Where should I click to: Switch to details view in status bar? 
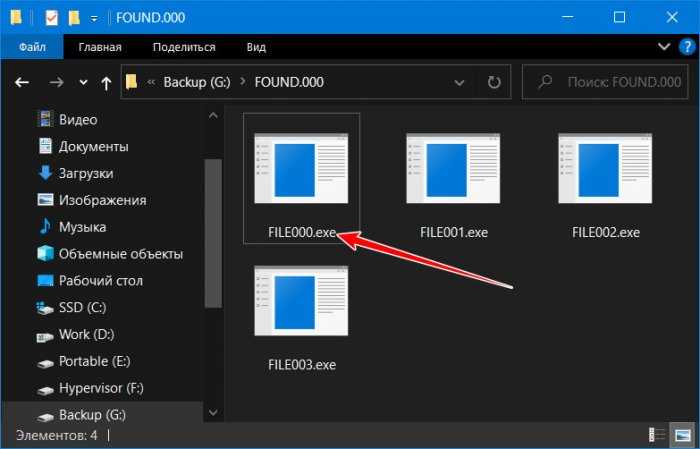click(x=656, y=435)
